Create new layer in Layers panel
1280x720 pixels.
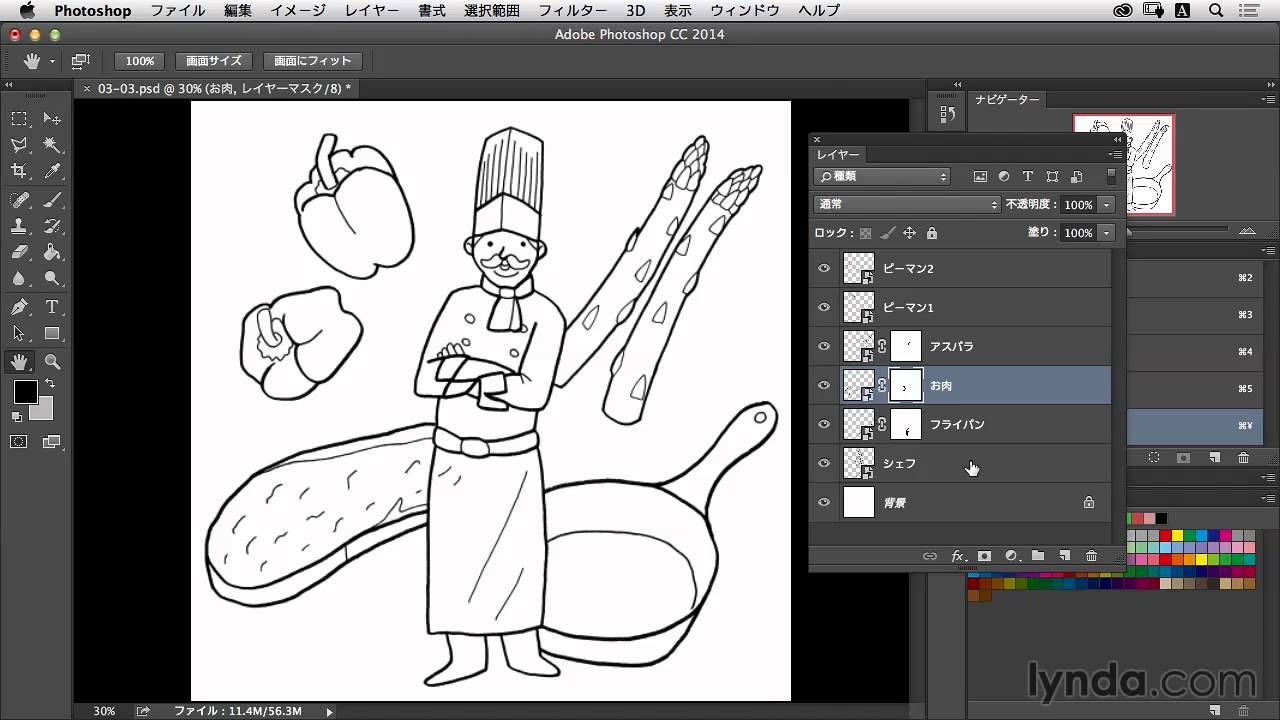tap(1064, 556)
